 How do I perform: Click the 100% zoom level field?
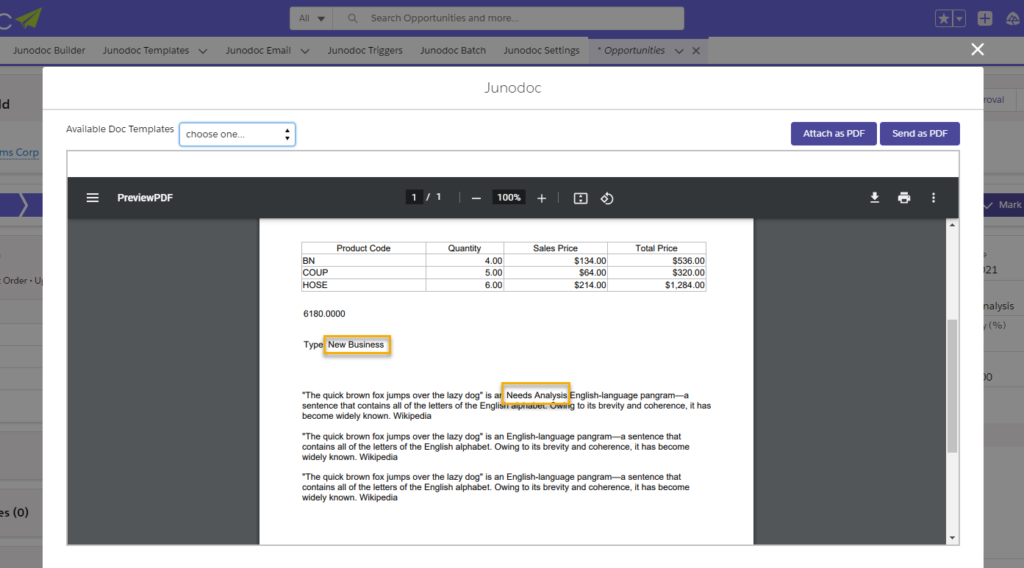coord(509,197)
